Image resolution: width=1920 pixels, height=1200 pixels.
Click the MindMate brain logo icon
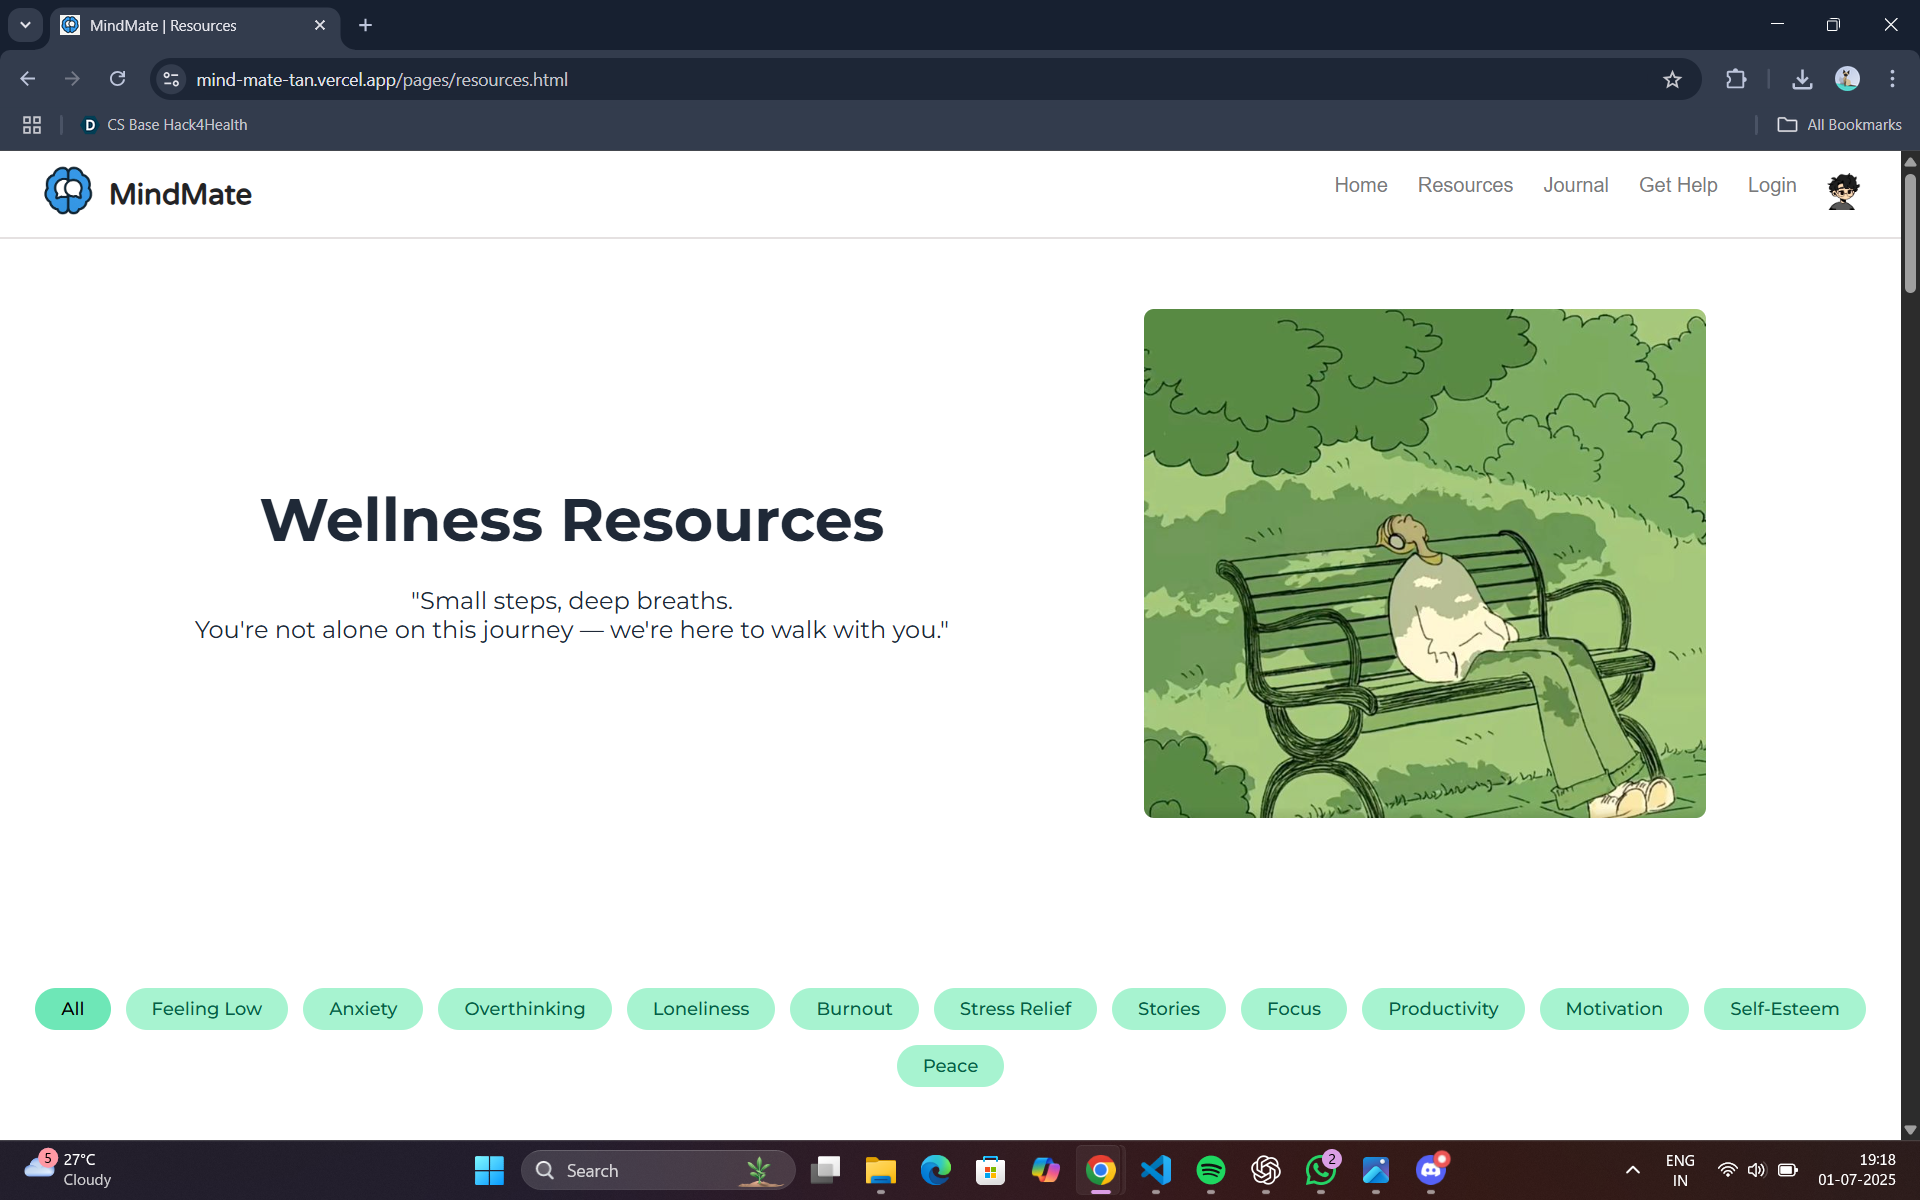[x=68, y=191]
